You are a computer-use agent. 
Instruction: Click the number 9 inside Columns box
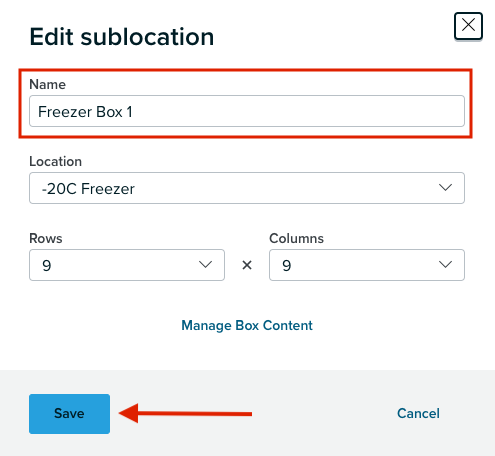(287, 266)
